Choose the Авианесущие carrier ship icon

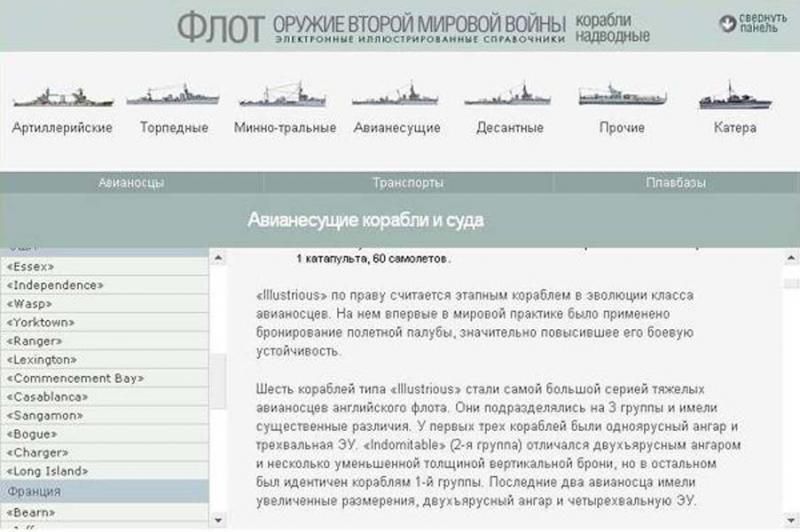384,97
